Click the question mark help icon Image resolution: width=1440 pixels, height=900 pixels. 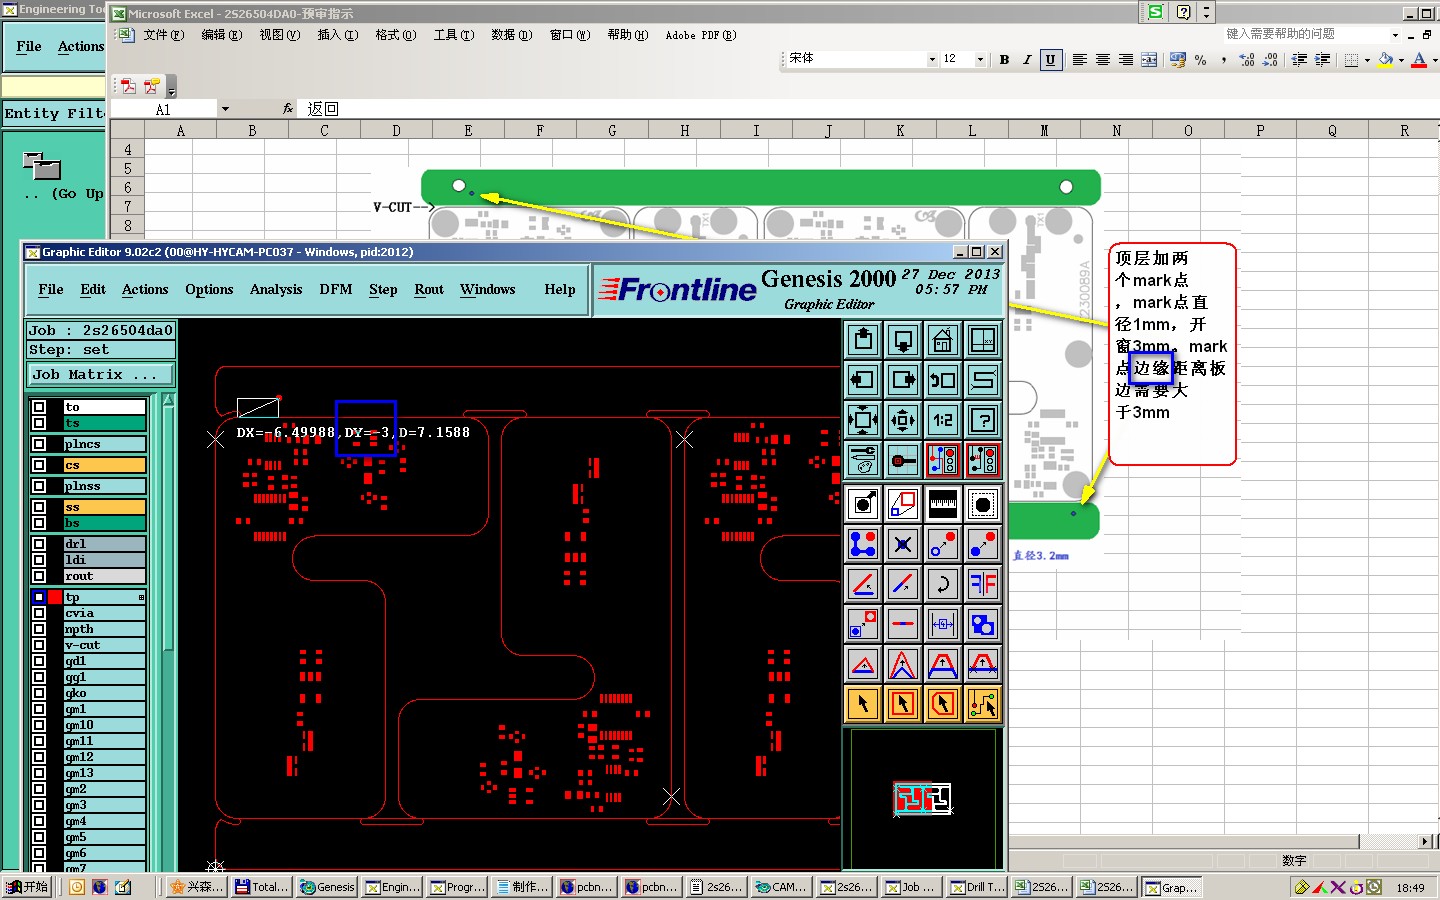[983, 420]
